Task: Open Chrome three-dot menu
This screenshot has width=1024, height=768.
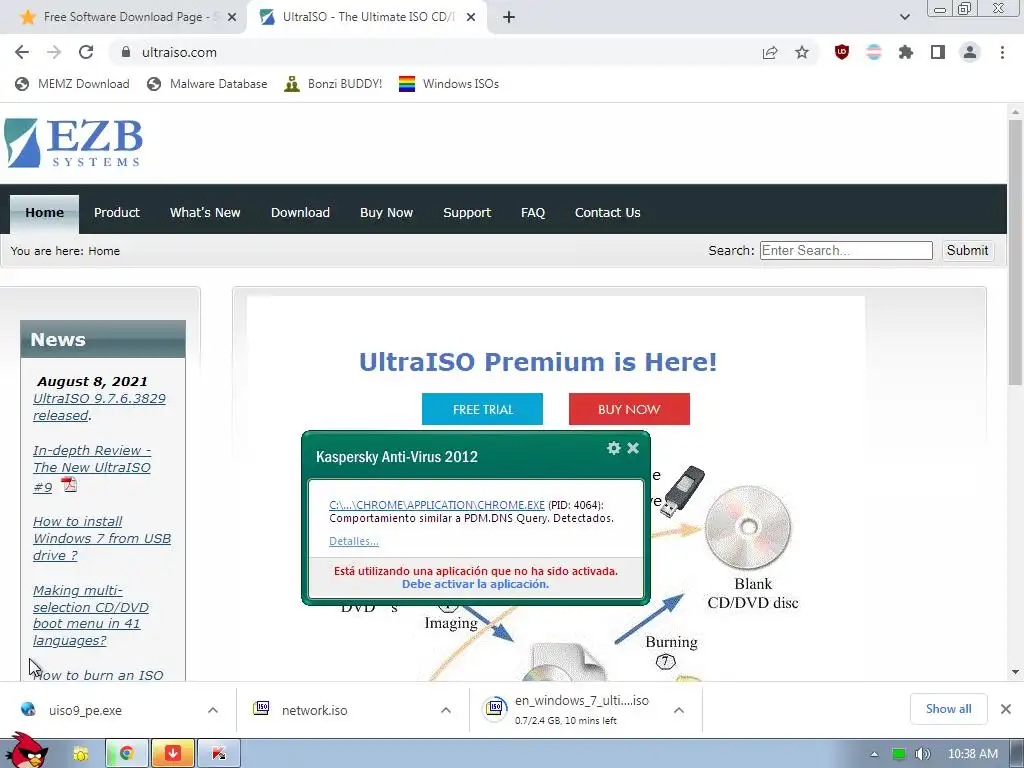Action: tap(1002, 52)
